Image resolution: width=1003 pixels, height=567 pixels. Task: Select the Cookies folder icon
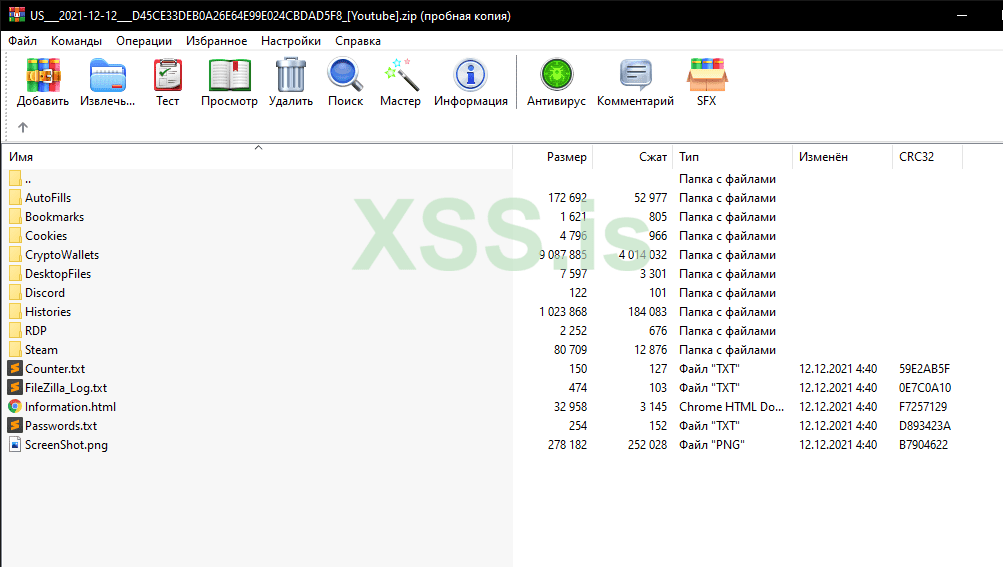(15, 236)
